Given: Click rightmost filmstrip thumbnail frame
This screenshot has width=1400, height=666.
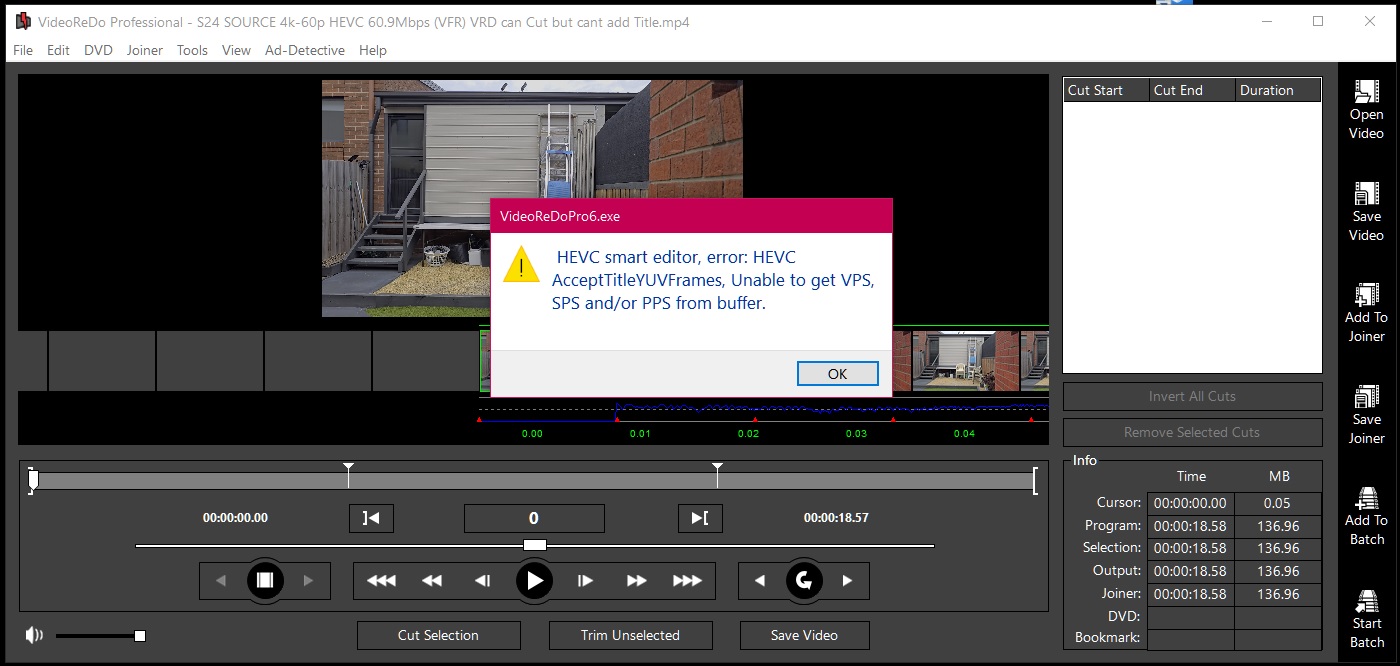Looking at the screenshot, I should pyautogui.click(x=1034, y=361).
